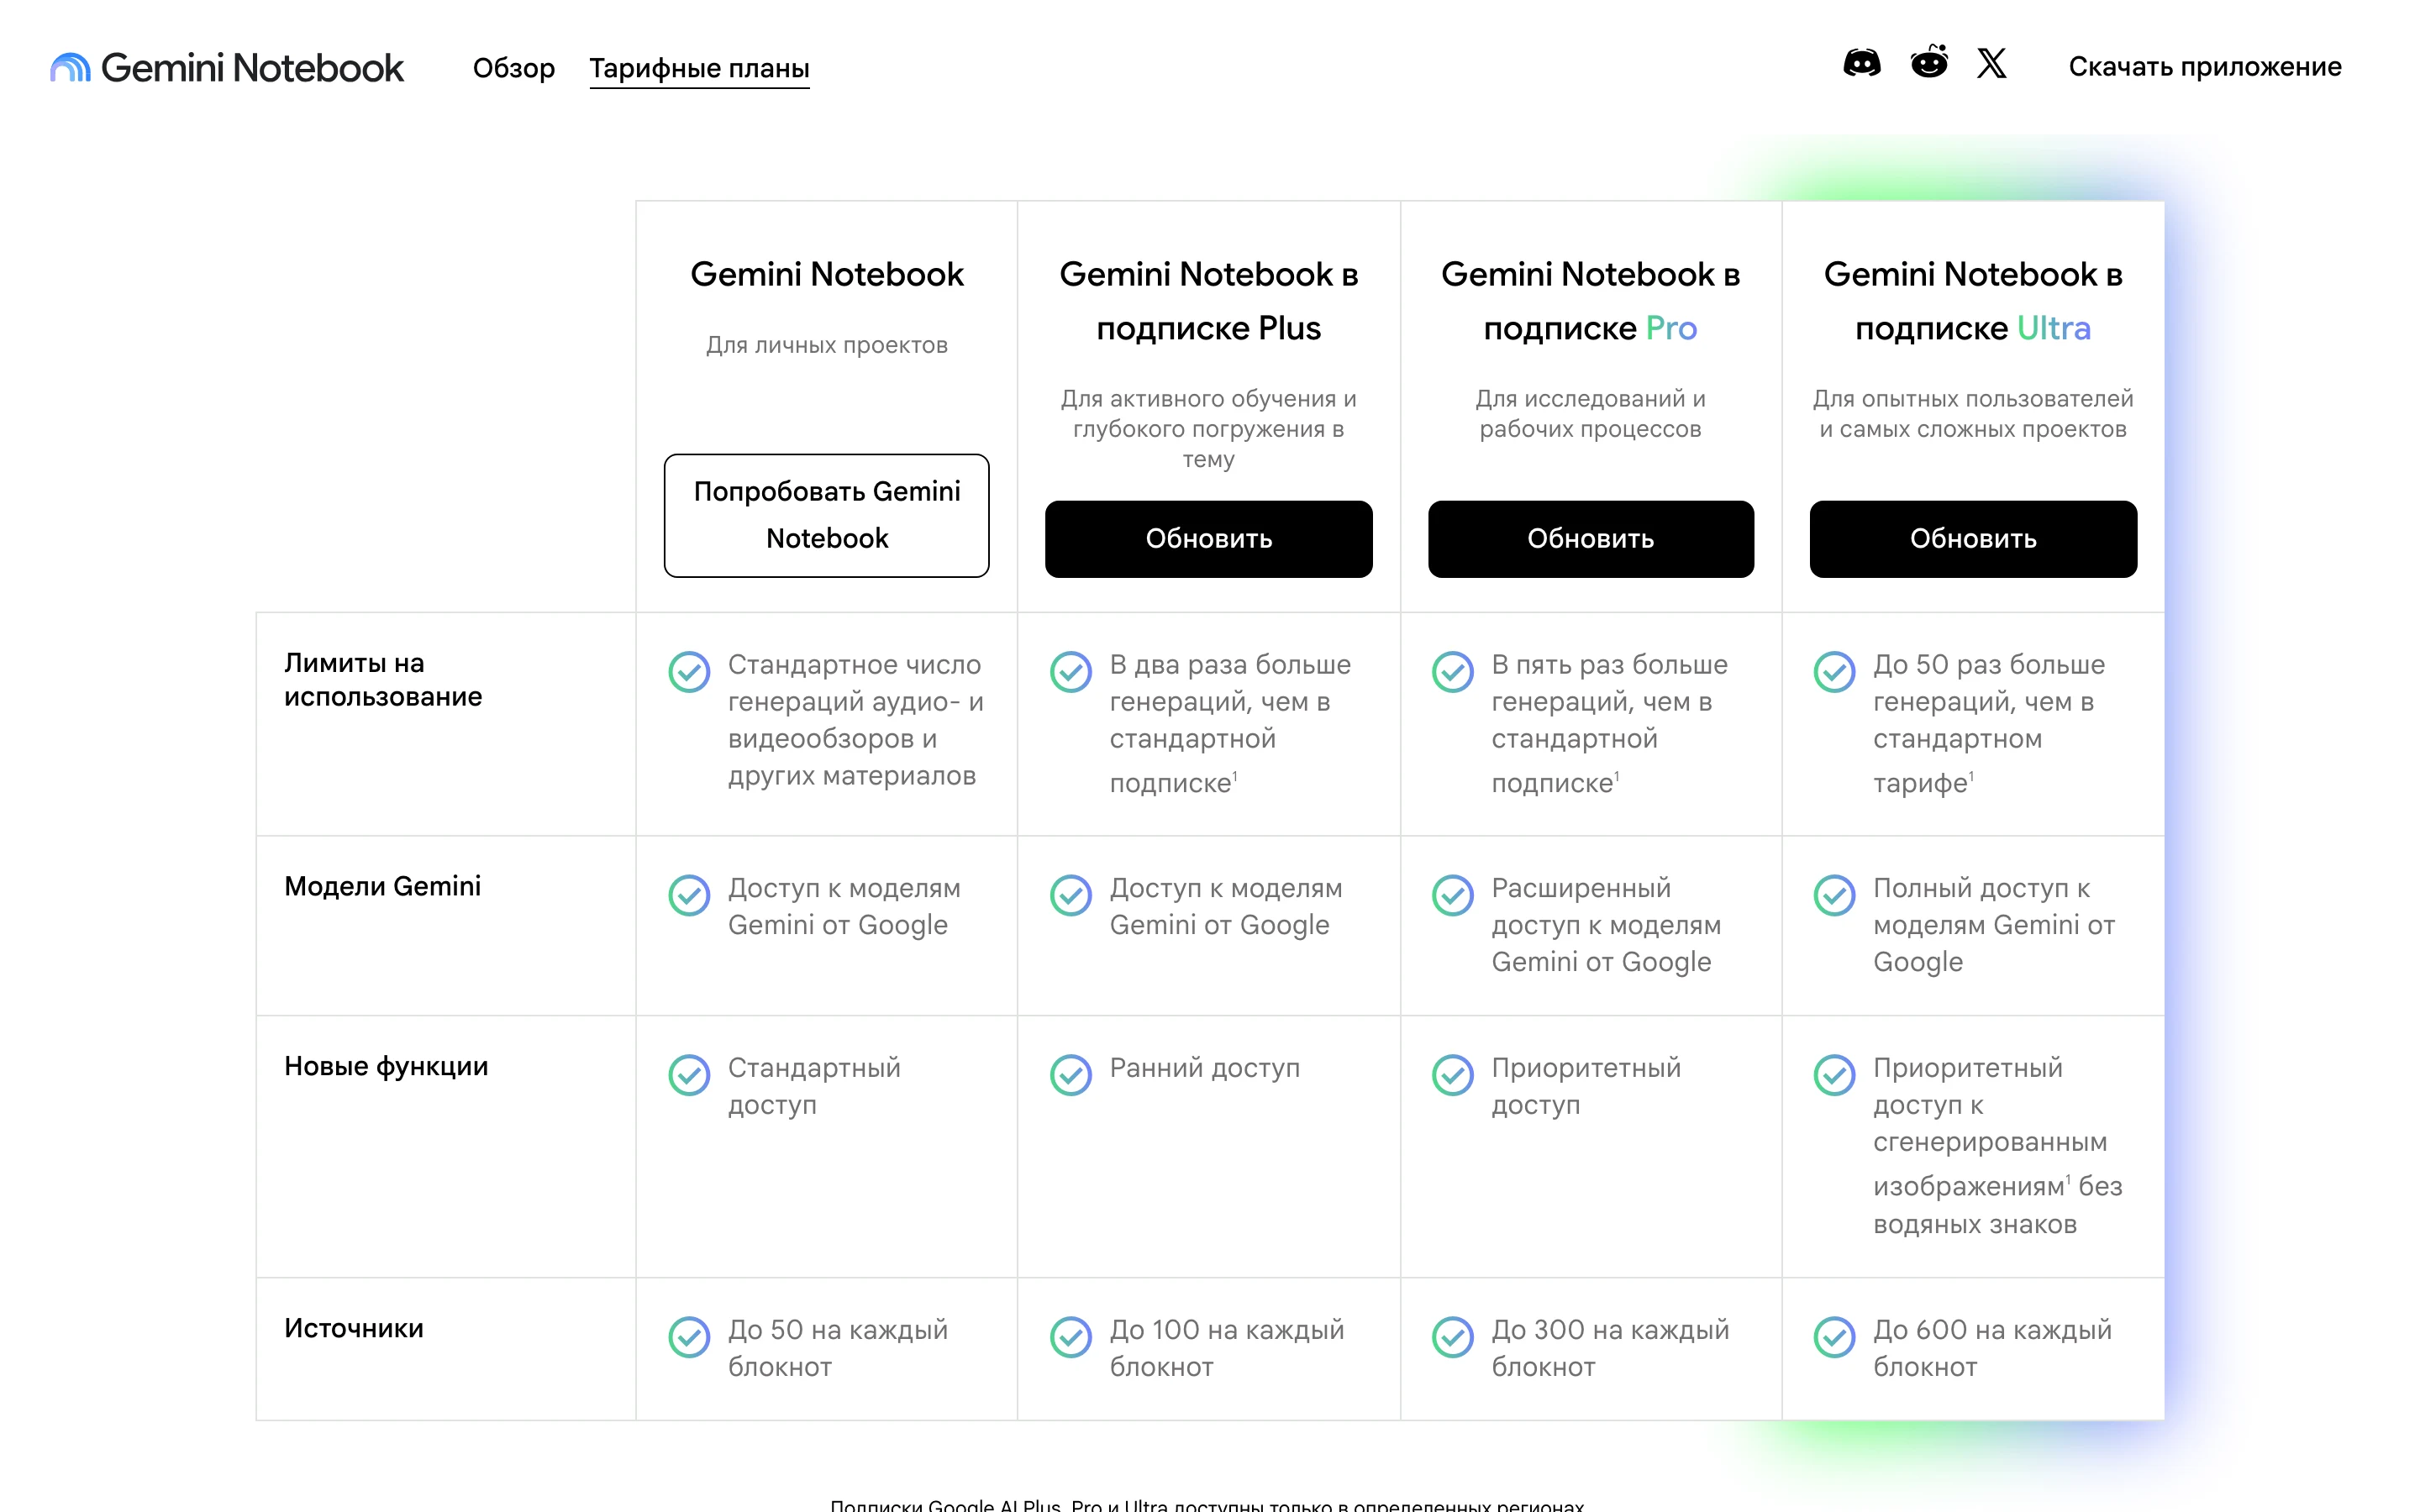
Task: Click the 'Источники' row label
Action: tap(354, 1329)
